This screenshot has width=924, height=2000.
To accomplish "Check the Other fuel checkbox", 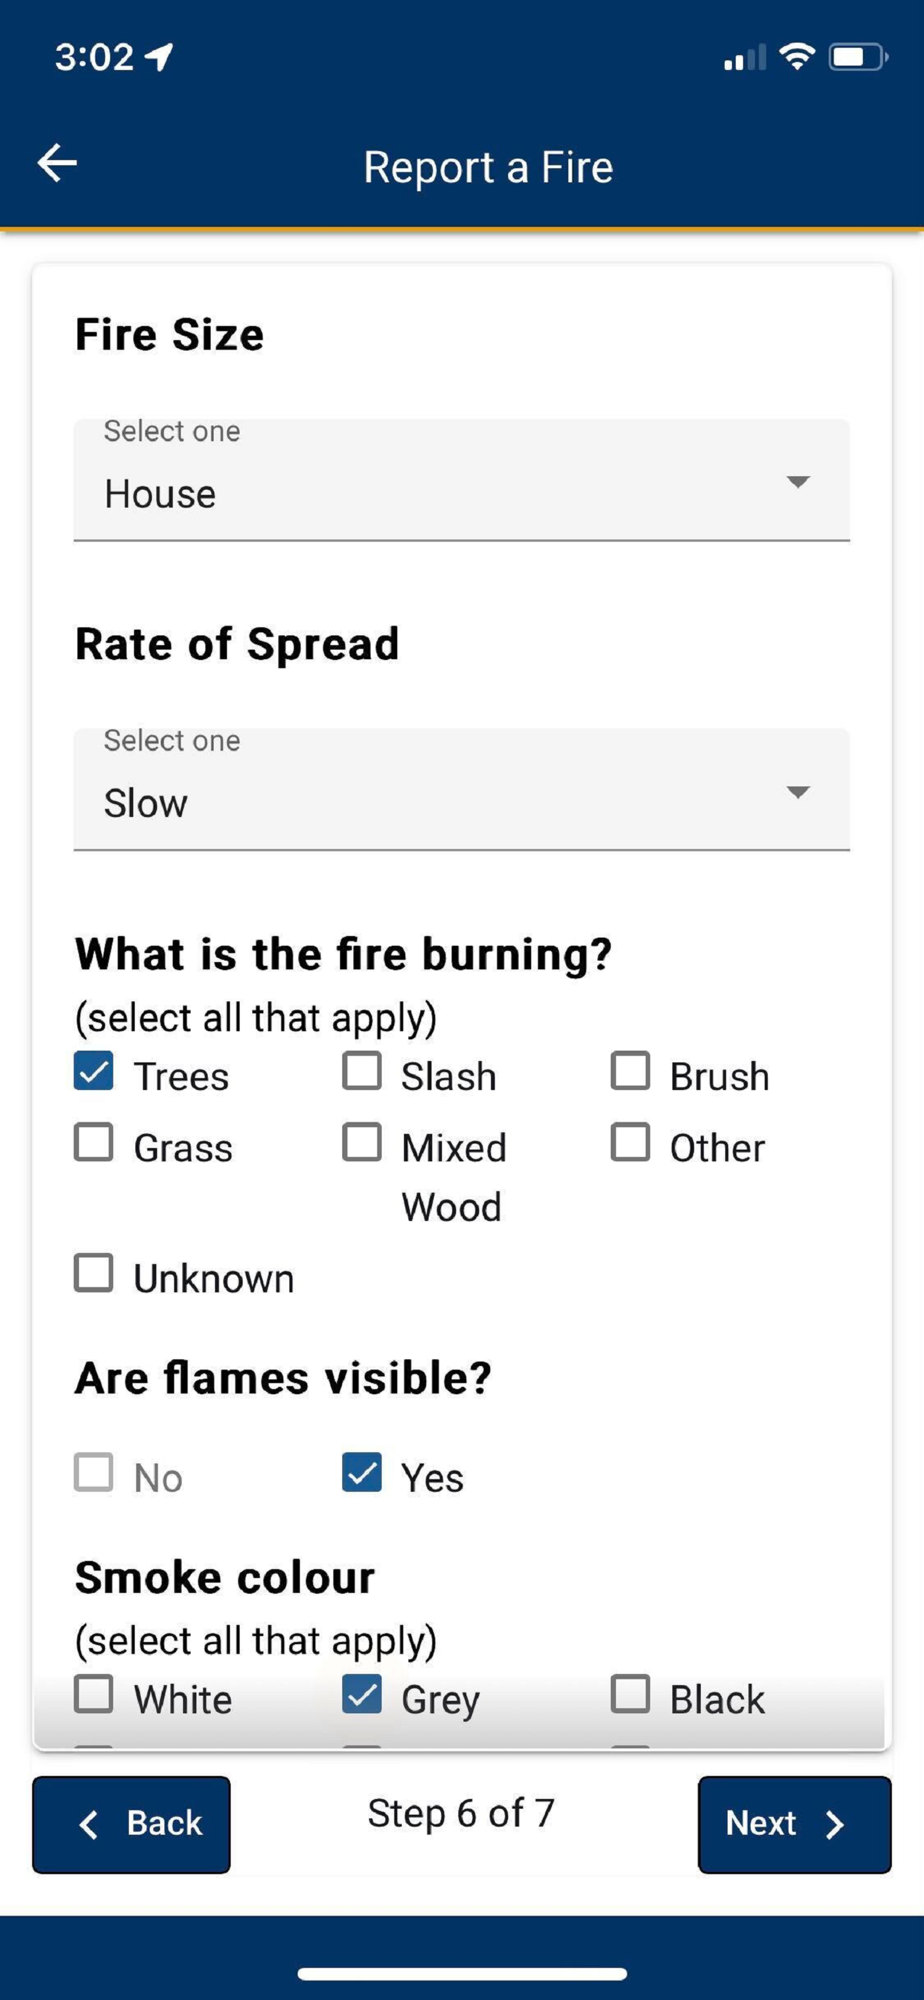I will pos(630,1142).
